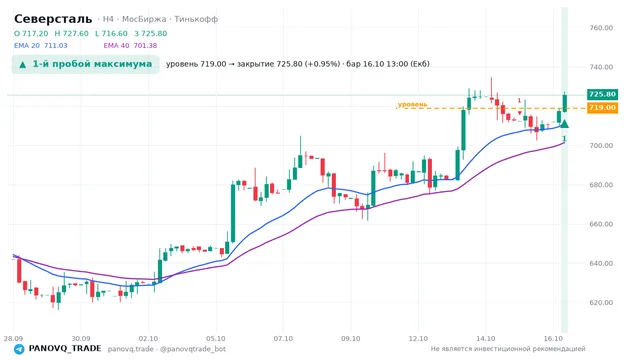Screen dimensions: 640x360
Task: Click the Telegram icon beside PANOVQ_TRADE
Action: [x=19, y=349]
